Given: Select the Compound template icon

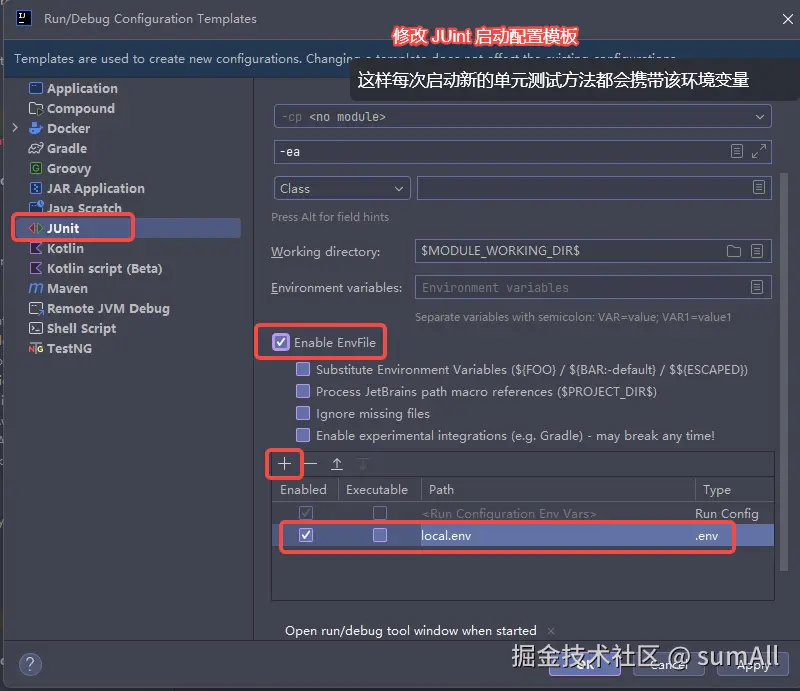Looking at the screenshot, I should click(36, 108).
